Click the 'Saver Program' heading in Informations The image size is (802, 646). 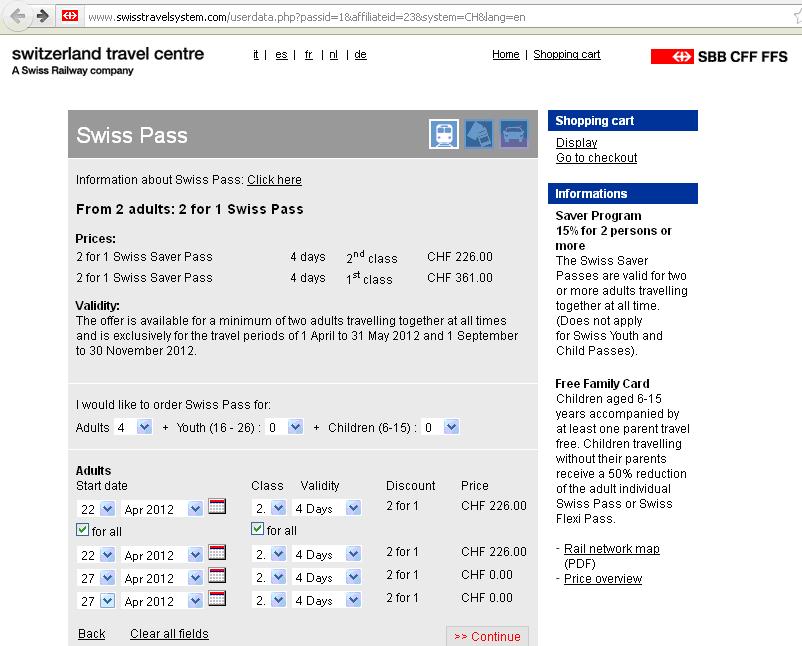[598, 215]
